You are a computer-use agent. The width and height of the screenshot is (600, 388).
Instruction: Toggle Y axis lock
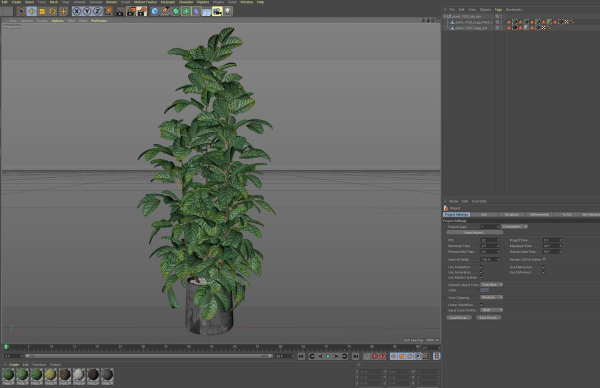[x=87, y=11]
